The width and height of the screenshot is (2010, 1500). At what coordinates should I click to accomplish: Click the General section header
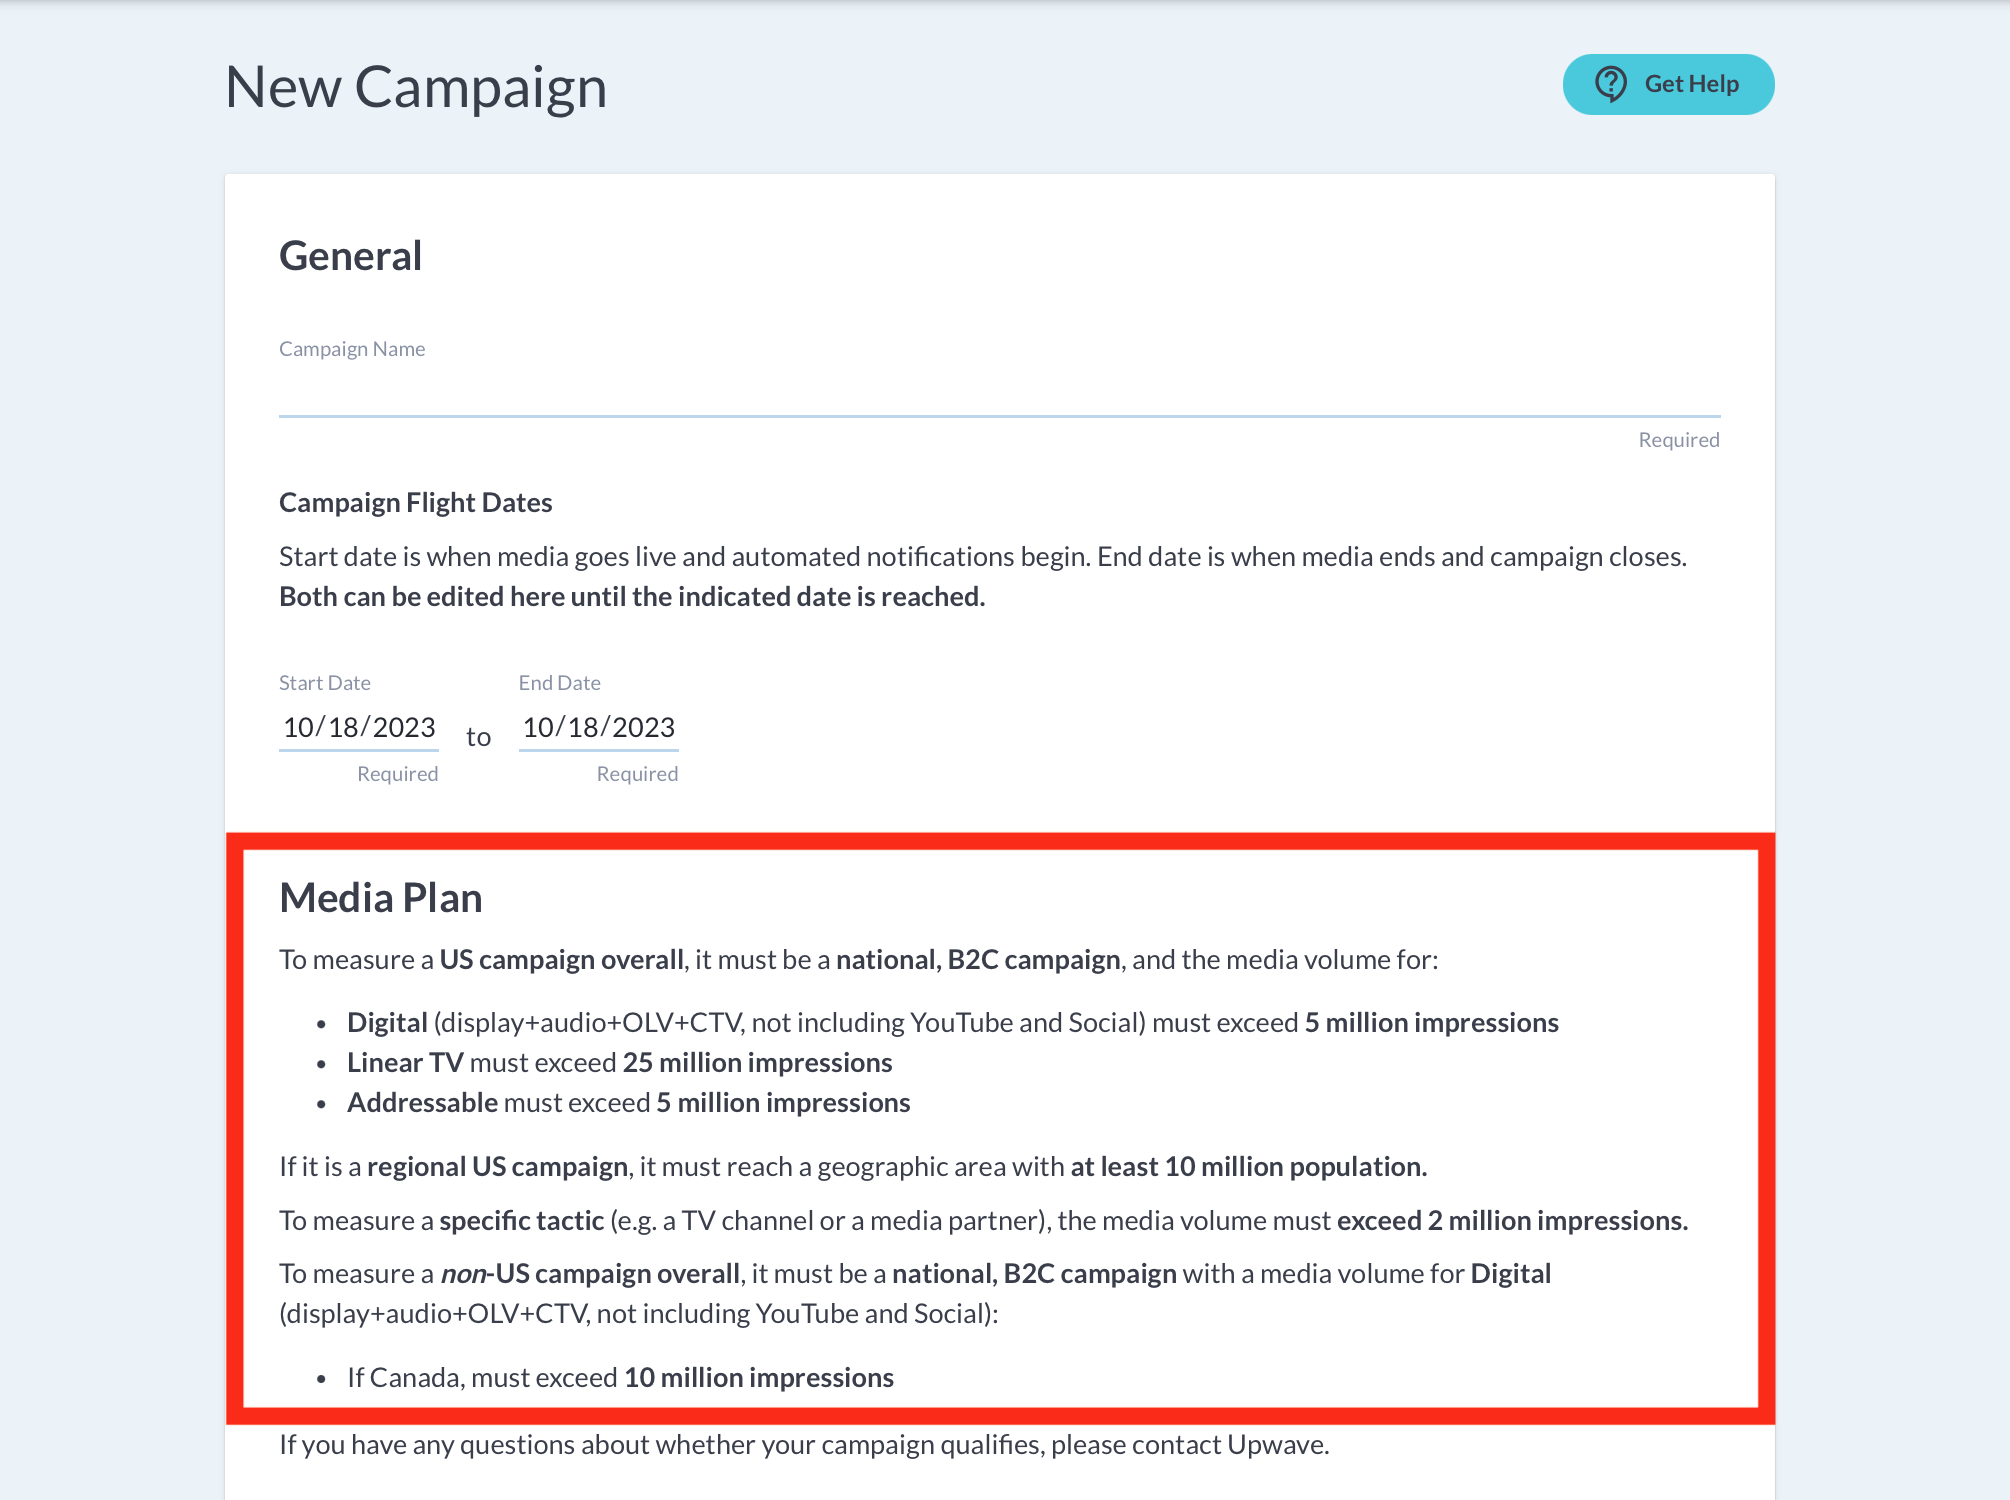click(x=350, y=256)
